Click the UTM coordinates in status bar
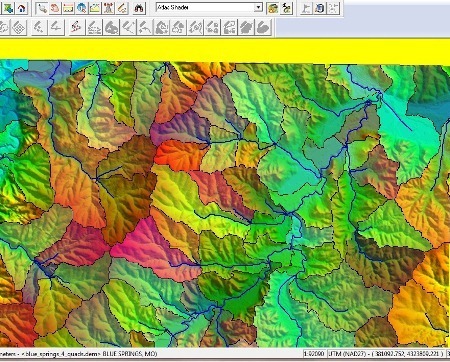Viewport: 450px width, 362px height. [386, 354]
